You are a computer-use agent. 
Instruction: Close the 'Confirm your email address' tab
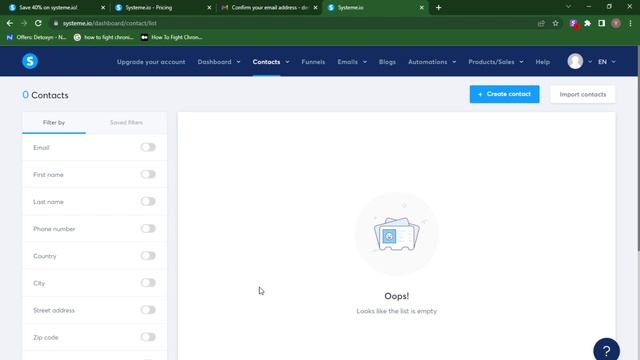(316, 7)
